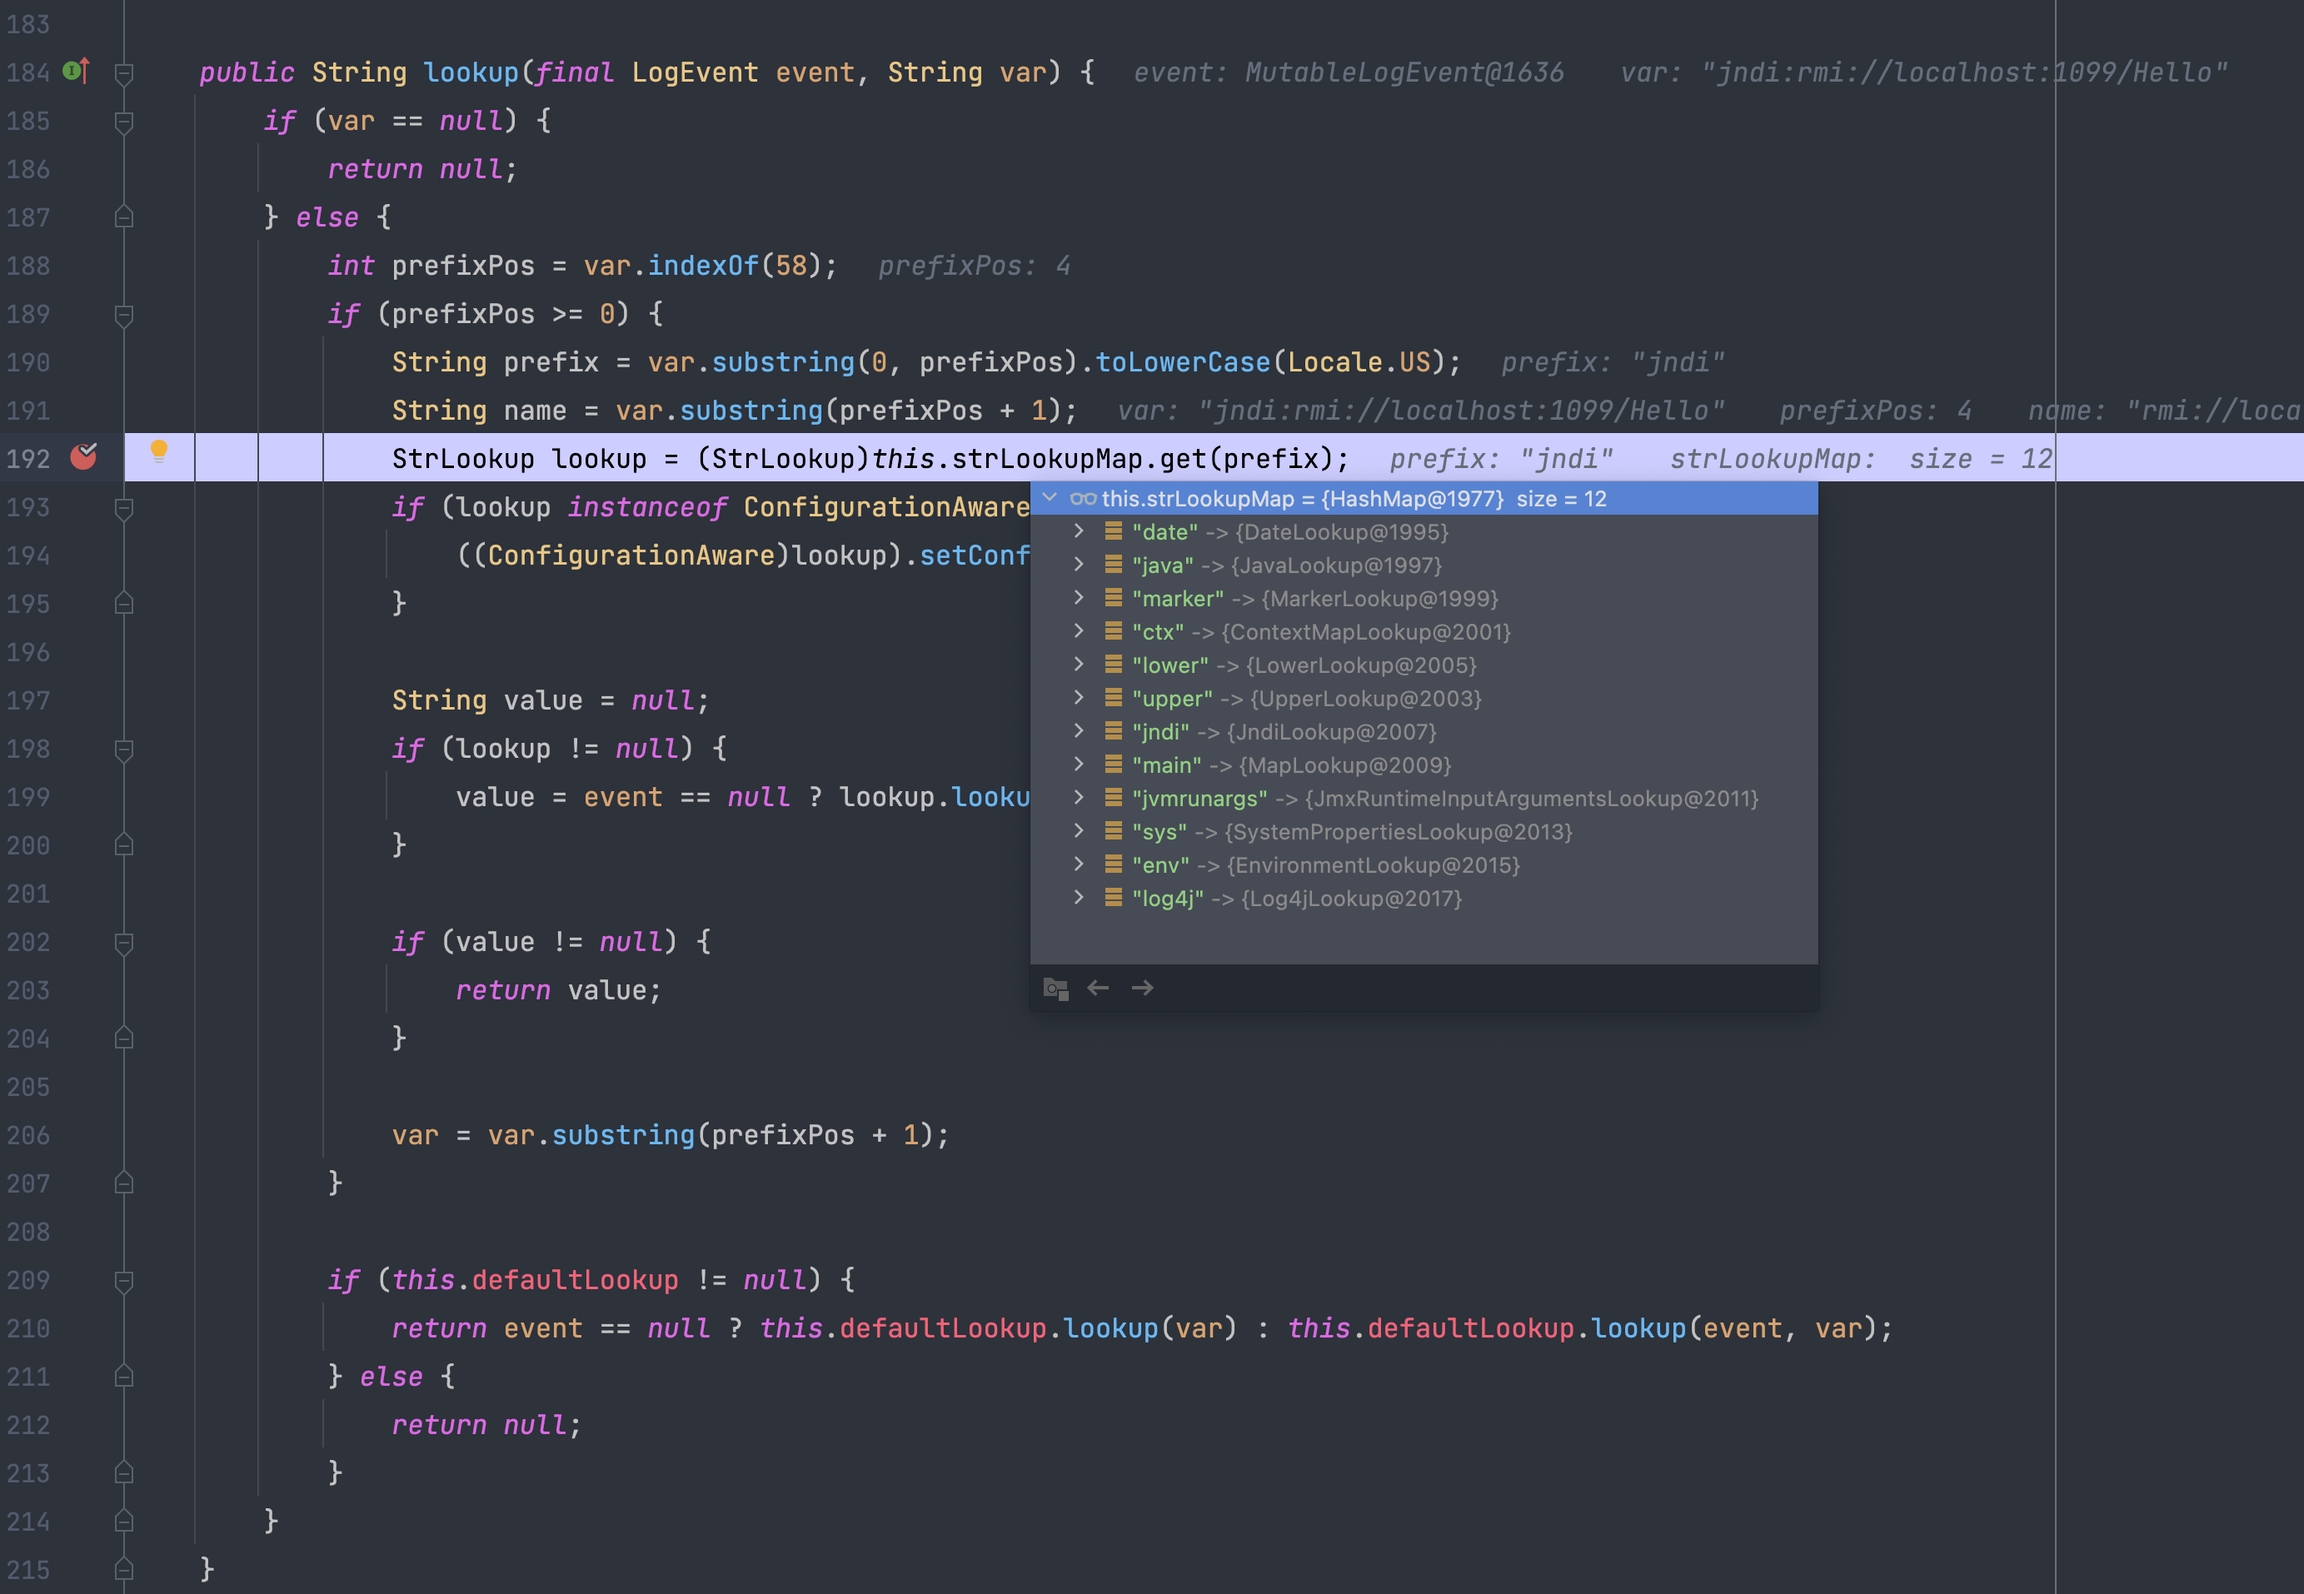This screenshot has height=1594, width=2304.
Task: Expand the "log4j" Log4jLookup entry
Action: point(1078,898)
